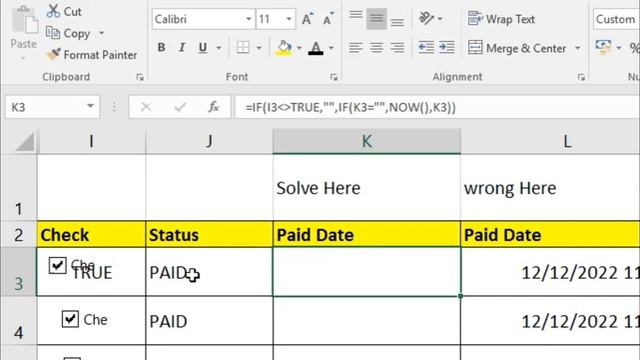Decrease cell indent
This screenshot has width=640, height=360.
click(426, 48)
